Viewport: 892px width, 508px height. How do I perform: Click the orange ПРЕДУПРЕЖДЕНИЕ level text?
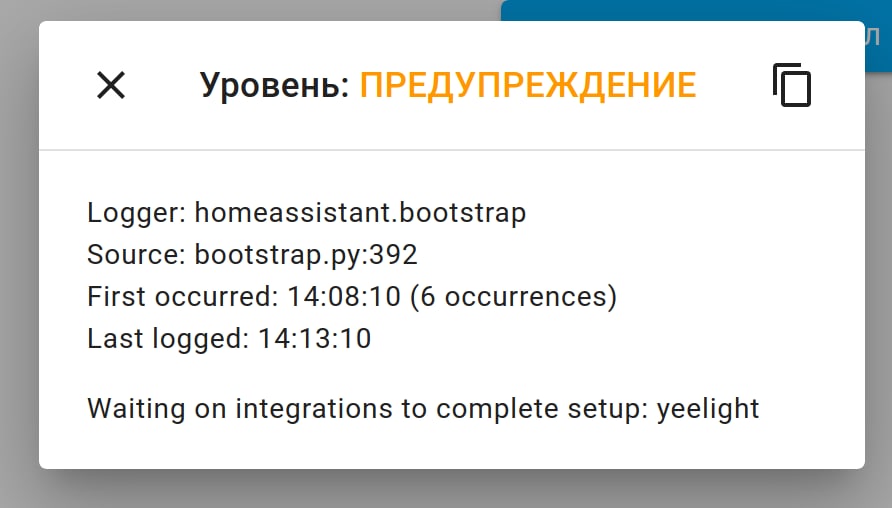527,86
